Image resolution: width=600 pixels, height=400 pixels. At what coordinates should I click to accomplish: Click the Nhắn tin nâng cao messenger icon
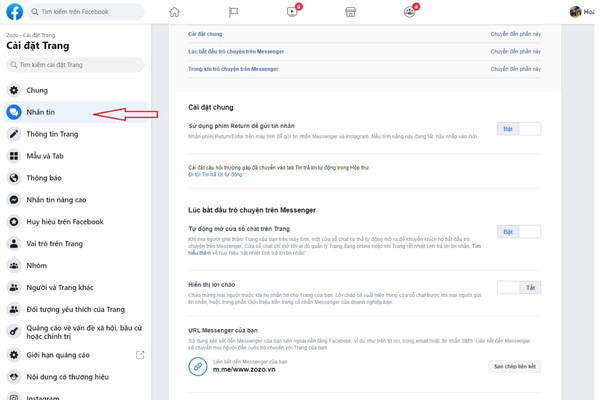(14, 200)
